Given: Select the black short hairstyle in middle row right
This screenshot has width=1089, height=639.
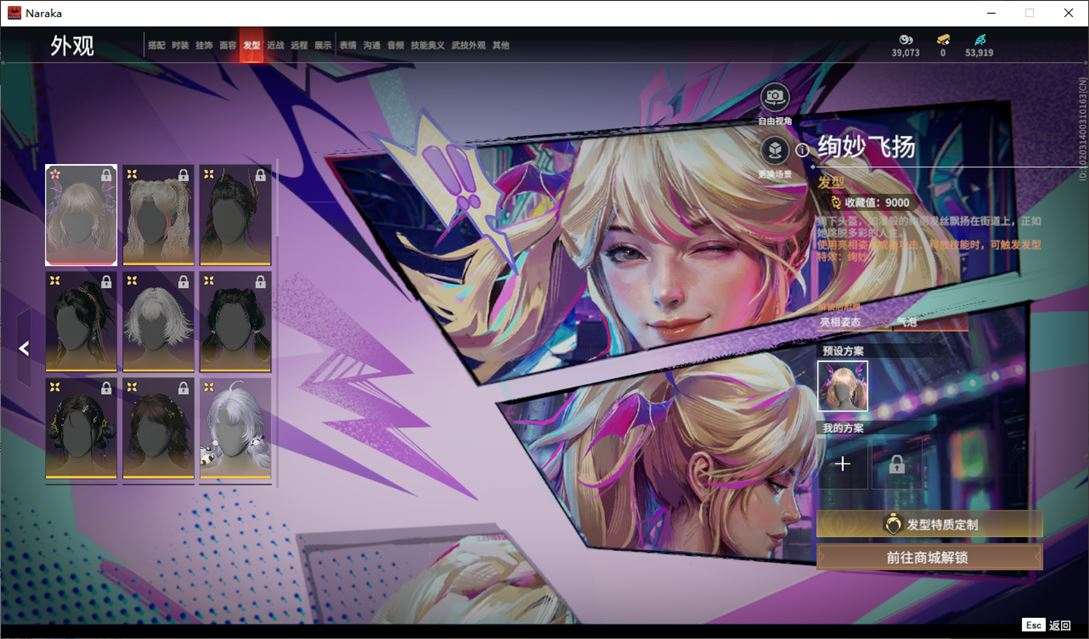Looking at the screenshot, I should coord(235,322).
